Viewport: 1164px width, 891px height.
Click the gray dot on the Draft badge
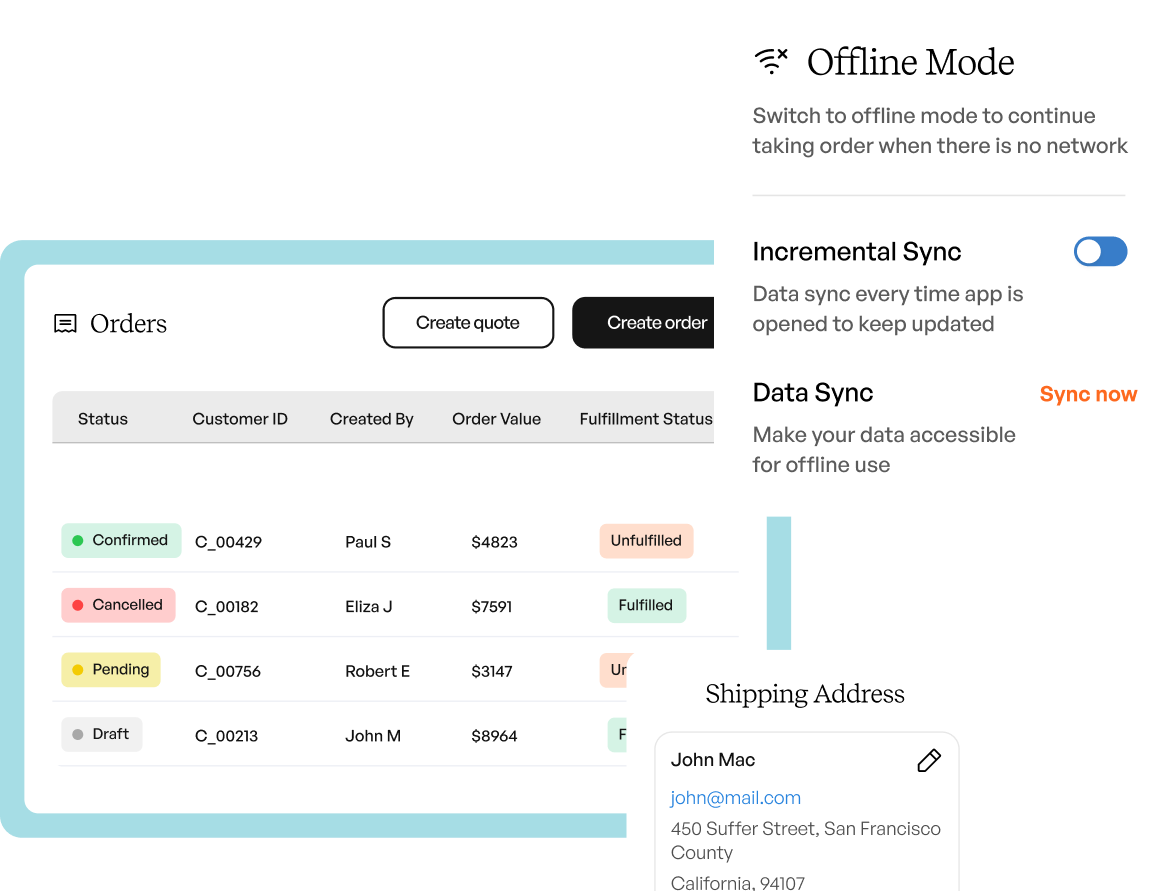point(78,734)
